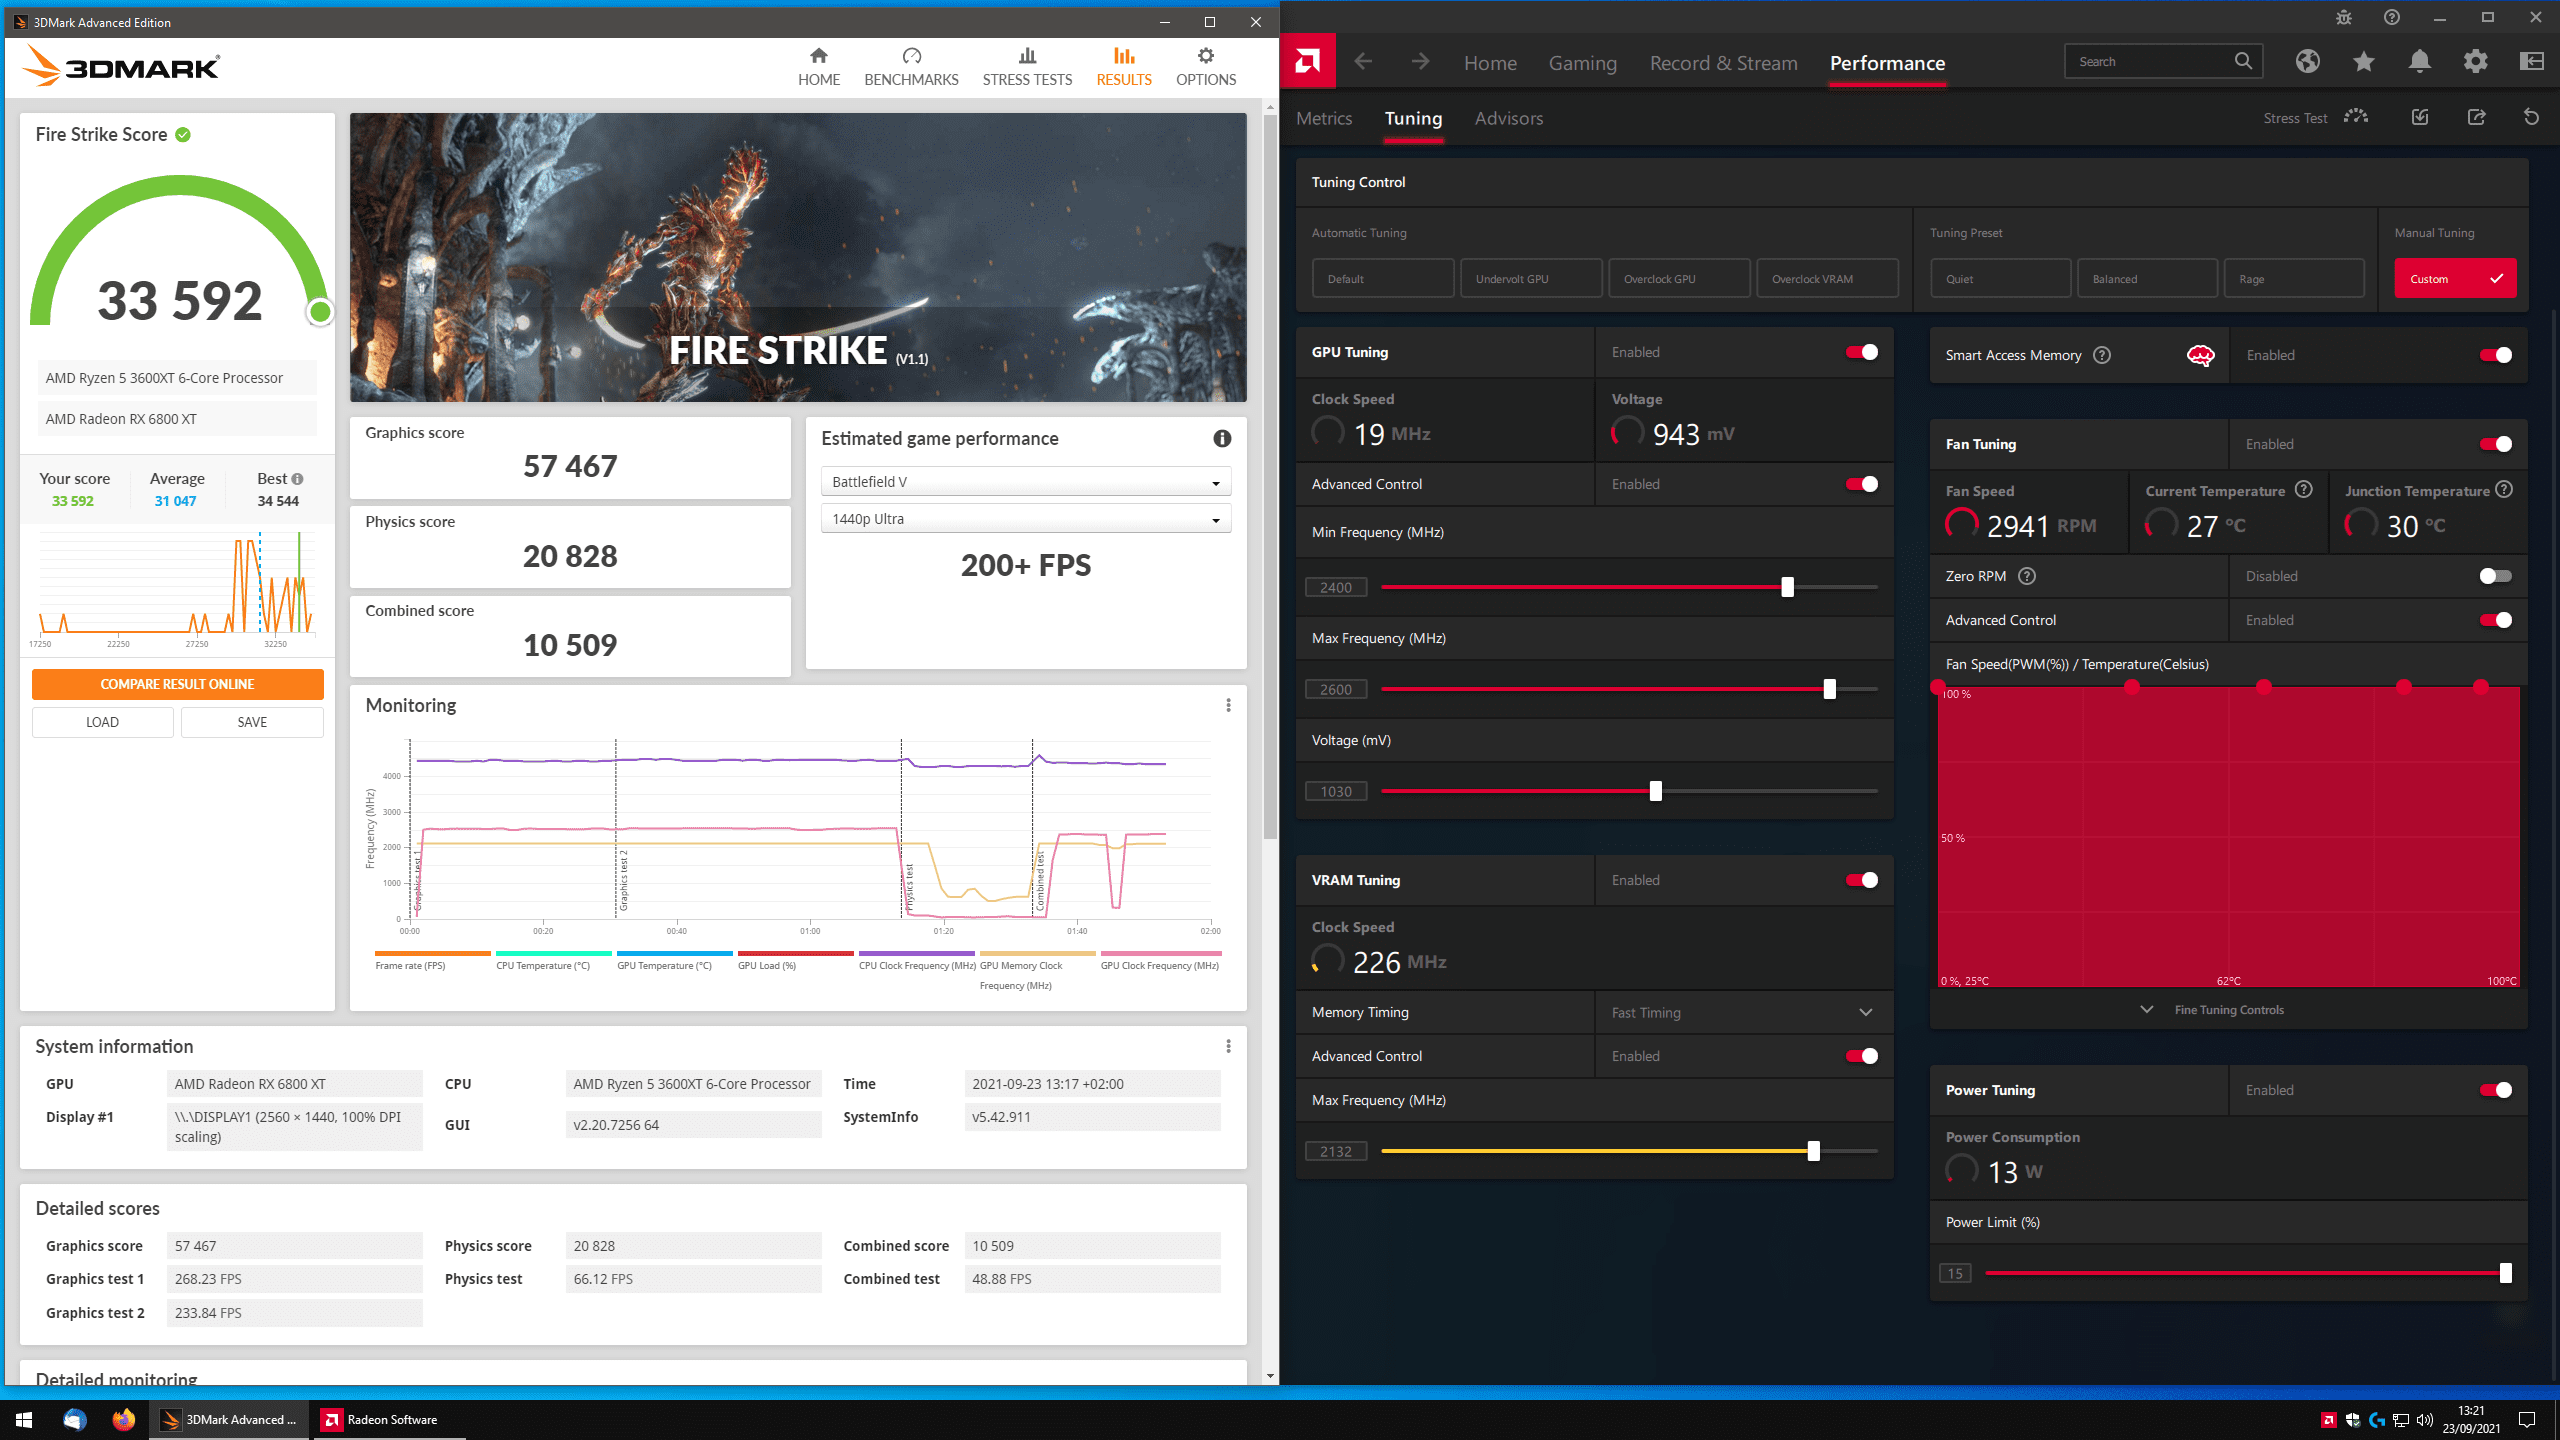The width and height of the screenshot is (2560, 1440).
Task: Click the Power Limit slider handle
Action: tap(2505, 1273)
